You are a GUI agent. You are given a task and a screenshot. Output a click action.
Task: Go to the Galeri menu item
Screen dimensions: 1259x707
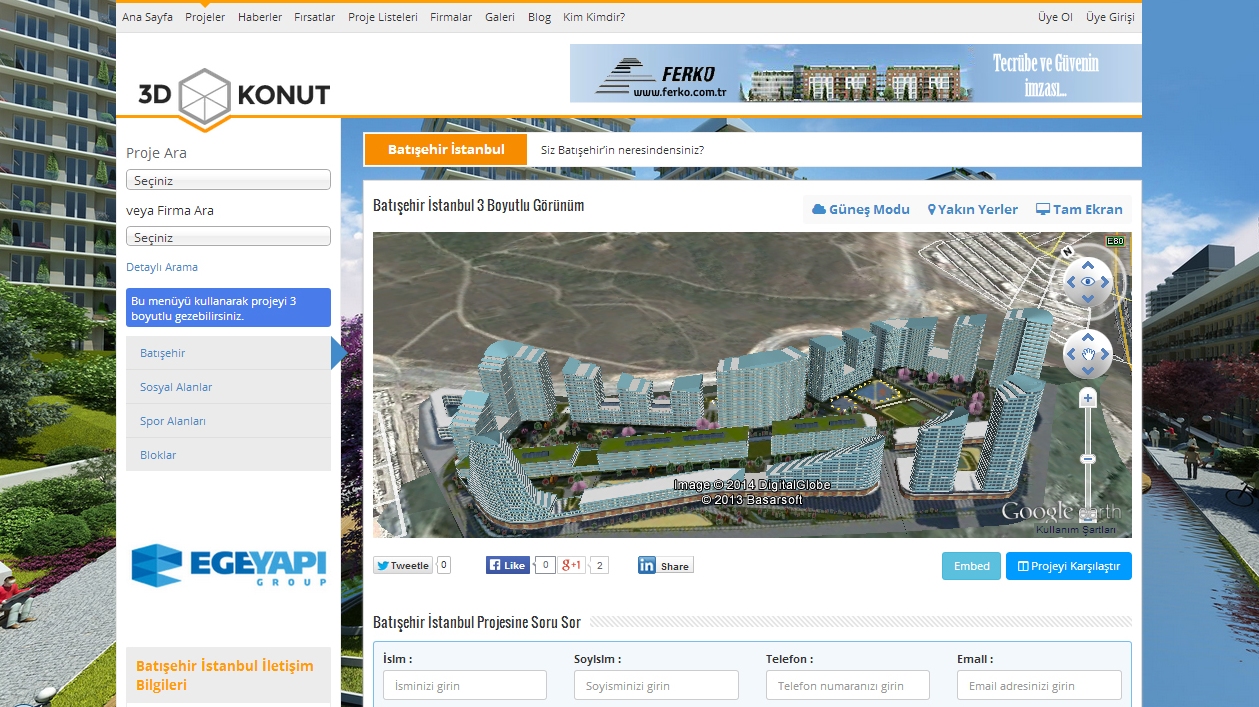click(x=500, y=17)
